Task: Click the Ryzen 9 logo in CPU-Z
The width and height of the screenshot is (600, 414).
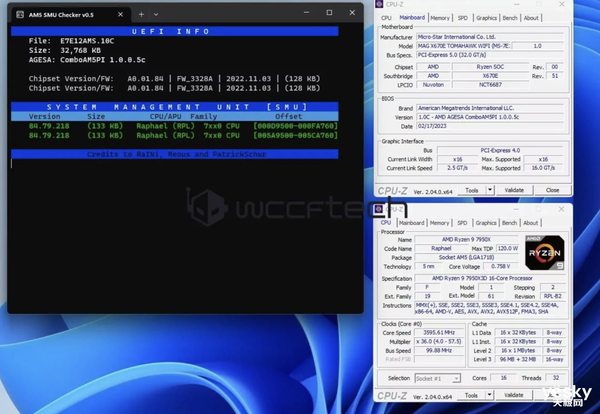Action: (x=545, y=253)
